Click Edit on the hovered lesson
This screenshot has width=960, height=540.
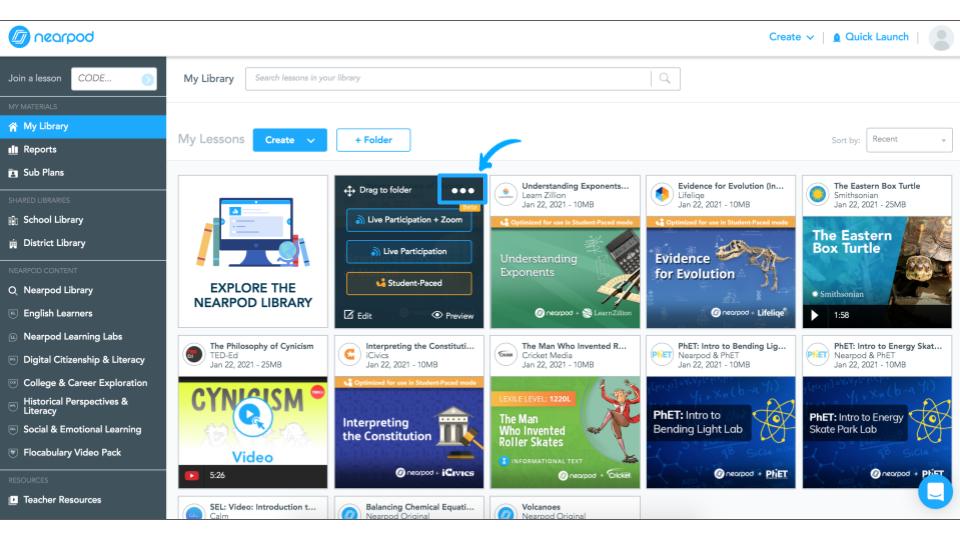click(x=357, y=315)
